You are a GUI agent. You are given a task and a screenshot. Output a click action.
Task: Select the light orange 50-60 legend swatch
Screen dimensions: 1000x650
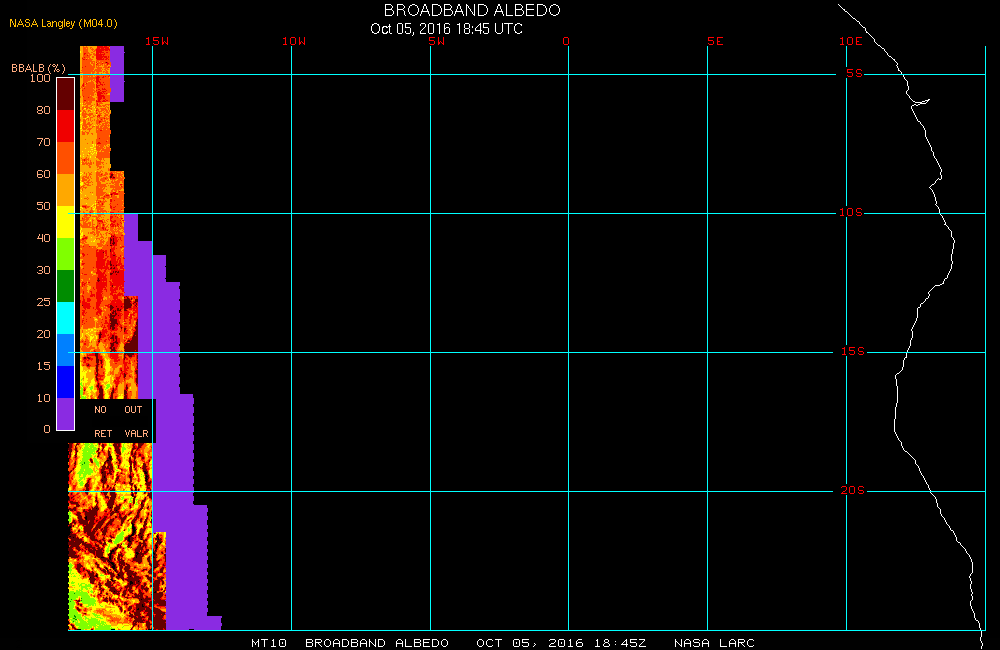point(66,190)
